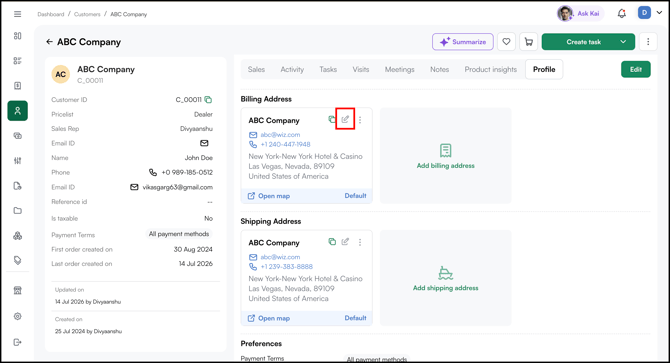
Task: Click the Summarize button
Action: (463, 42)
